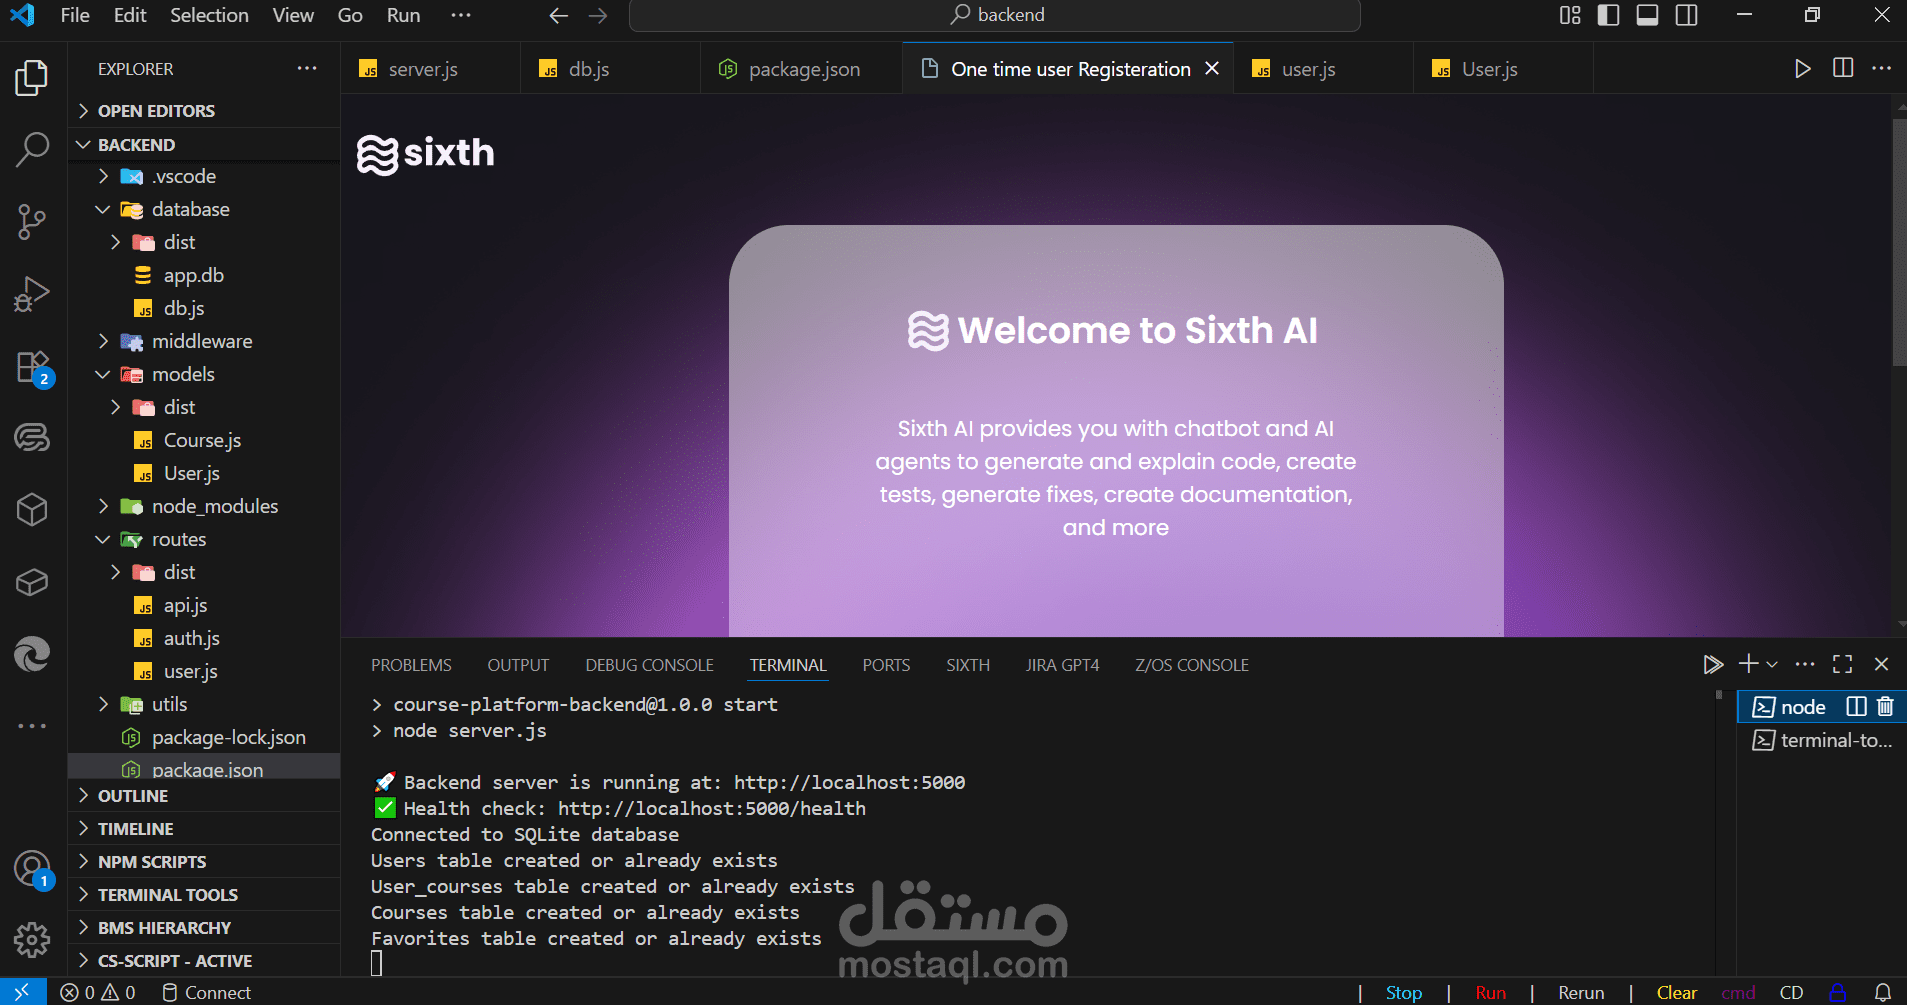Toggle the bottom panel visibility
Image resolution: width=1907 pixels, height=1005 pixels.
click(x=1647, y=15)
